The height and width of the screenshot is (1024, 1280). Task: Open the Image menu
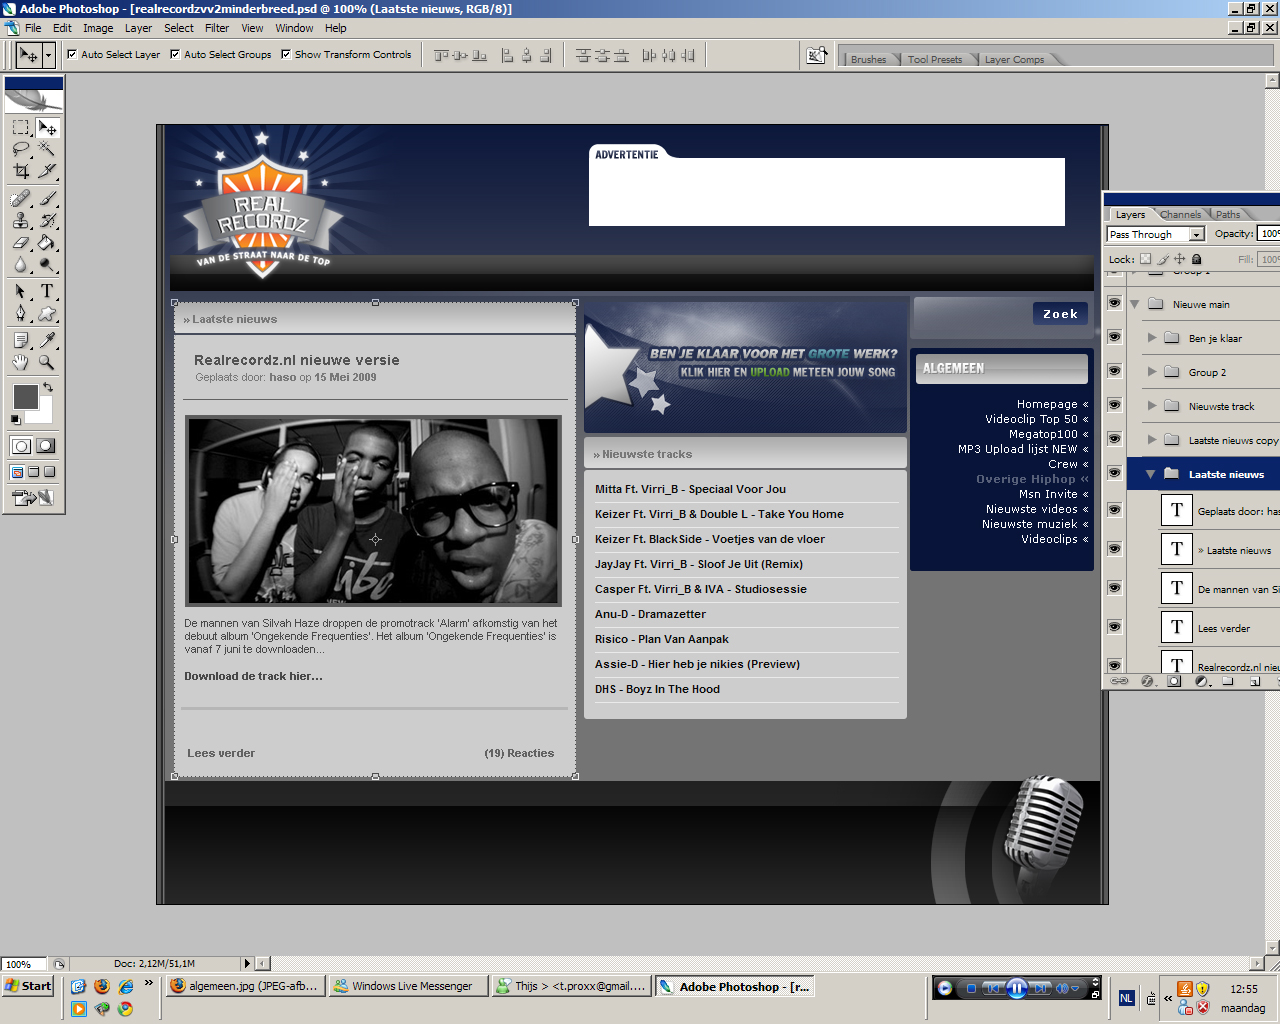(98, 28)
